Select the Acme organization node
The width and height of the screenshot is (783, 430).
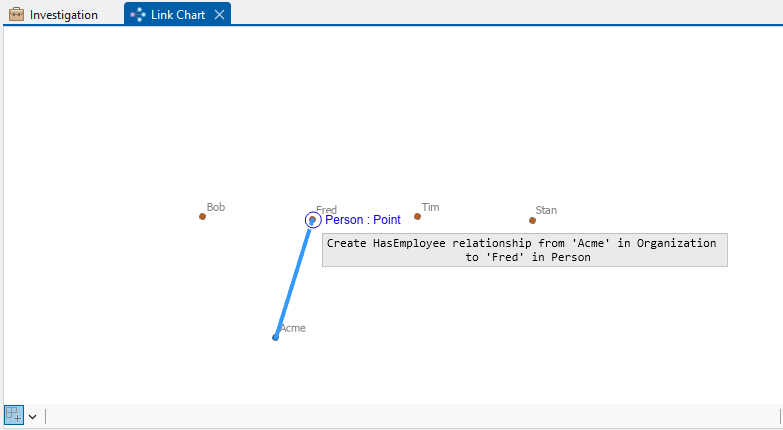pyautogui.click(x=275, y=338)
